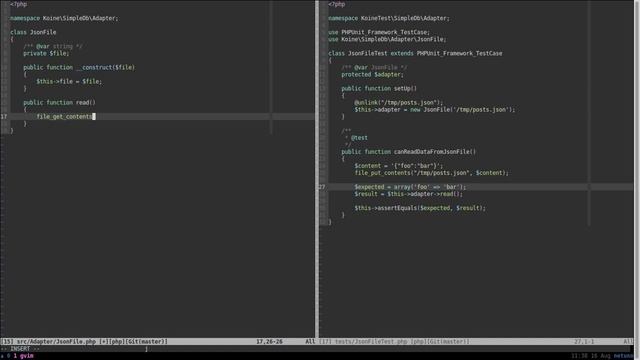
Task: Click the '17,26-26' cursor position in left status
Action: coord(269,341)
